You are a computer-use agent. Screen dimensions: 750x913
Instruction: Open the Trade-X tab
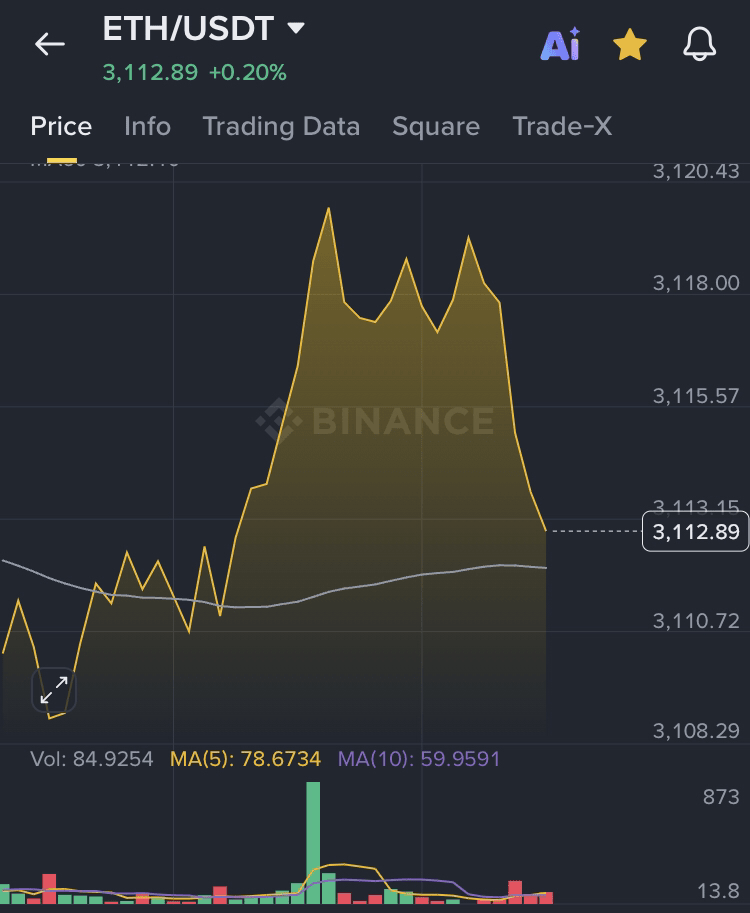coord(562,127)
